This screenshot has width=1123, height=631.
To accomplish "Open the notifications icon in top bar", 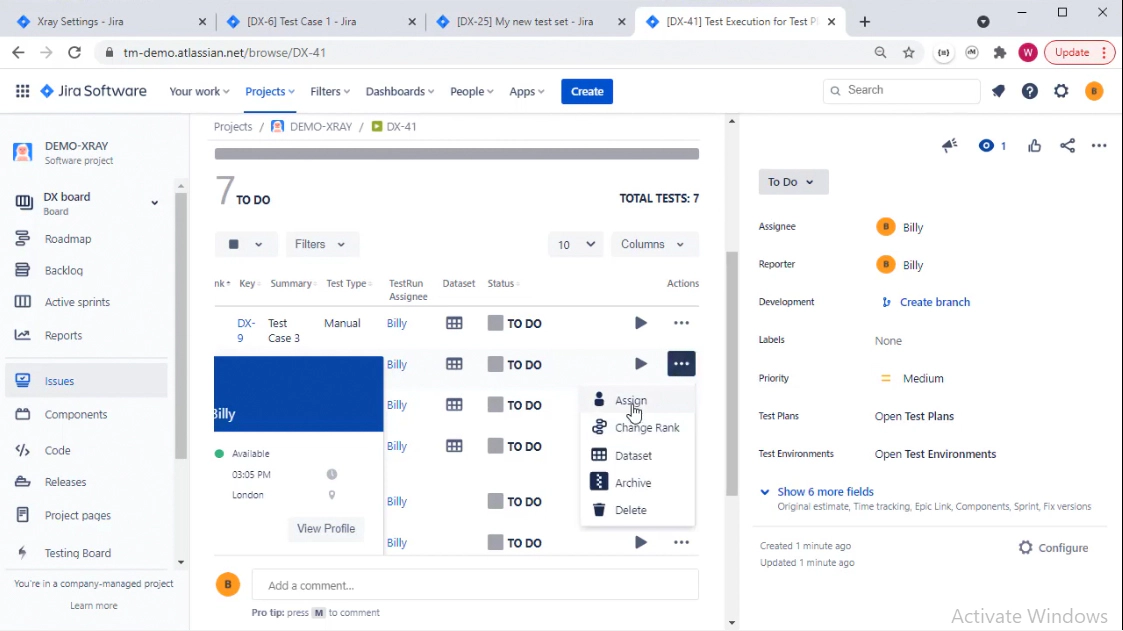I will [998, 91].
